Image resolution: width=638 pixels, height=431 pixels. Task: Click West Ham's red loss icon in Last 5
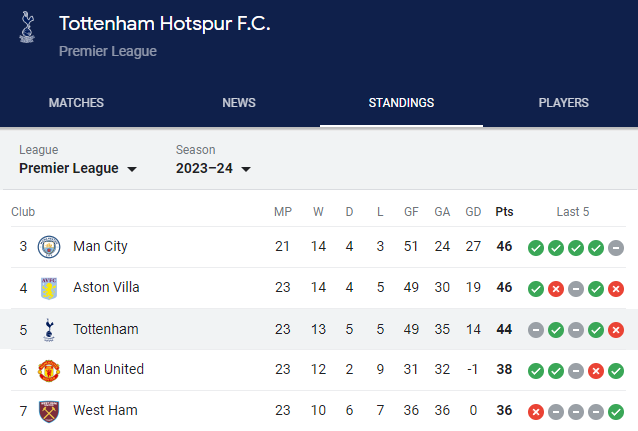pos(536,412)
